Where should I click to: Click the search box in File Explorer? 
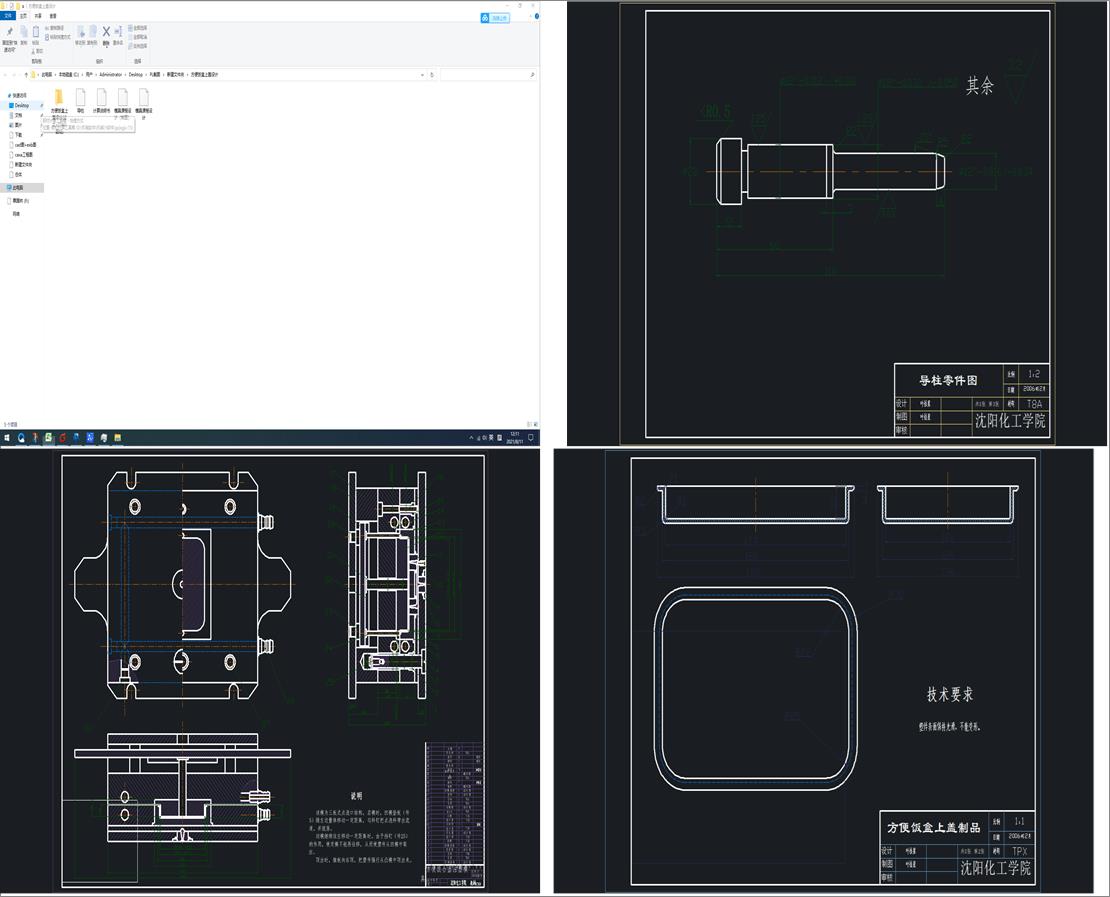487,75
